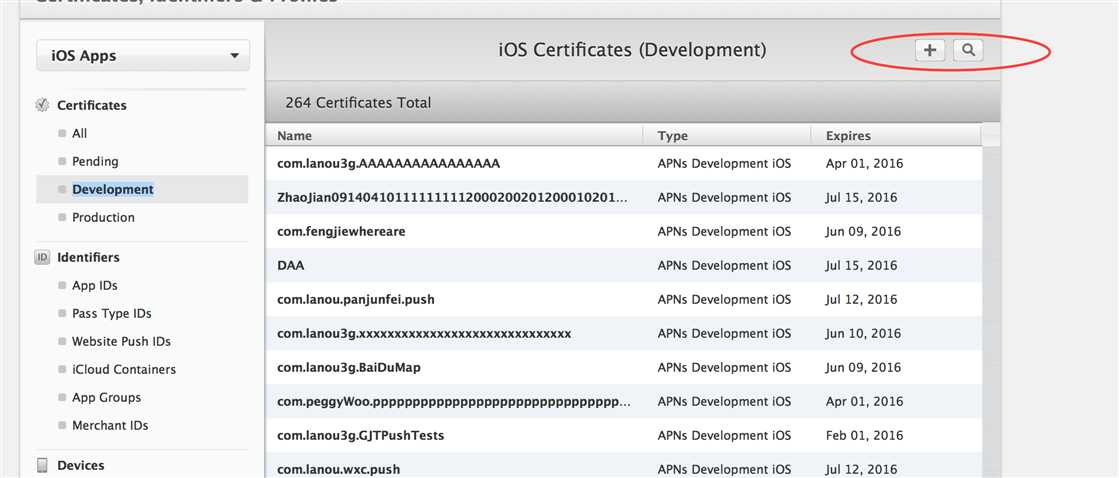Image resolution: width=1119 pixels, height=478 pixels.
Task: Open Merchant IDs
Action: (x=110, y=425)
